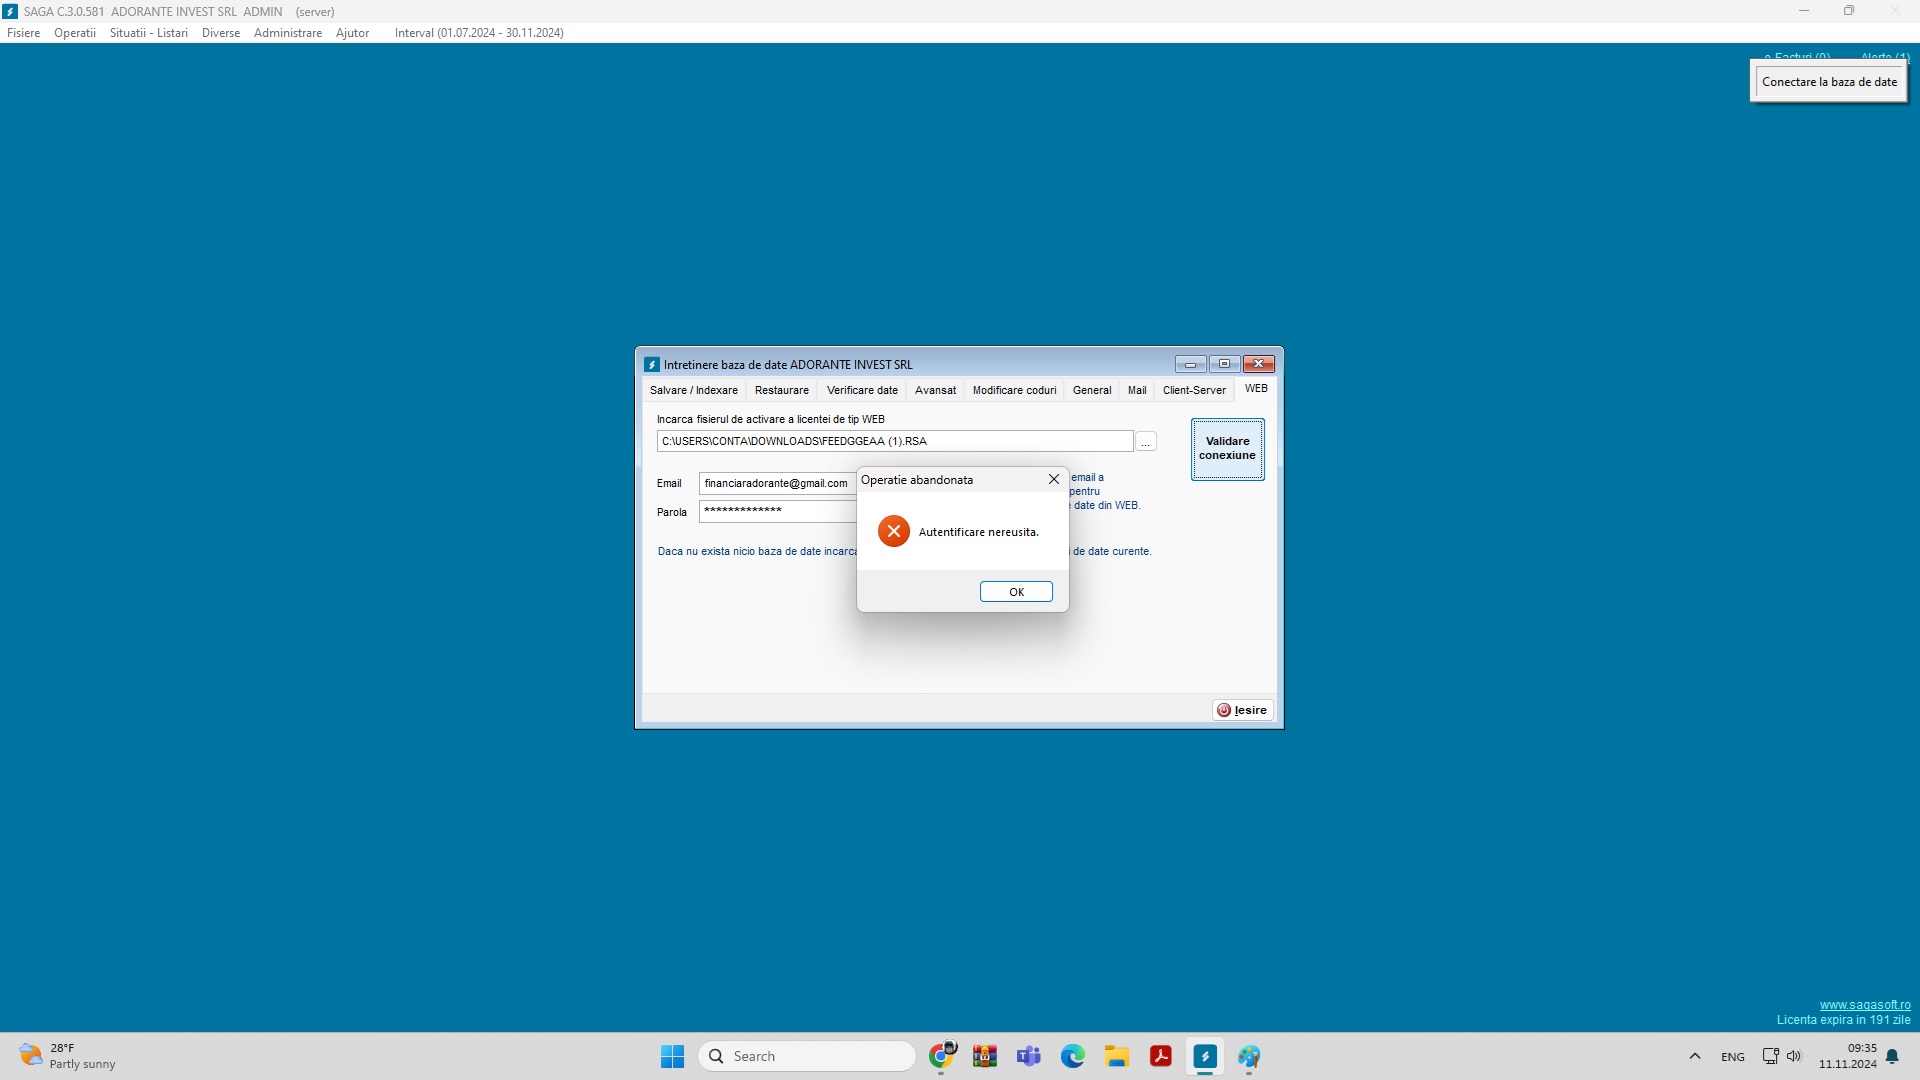Minimize the Intretinere baza de date window
This screenshot has width=1920, height=1080.
1190,364
